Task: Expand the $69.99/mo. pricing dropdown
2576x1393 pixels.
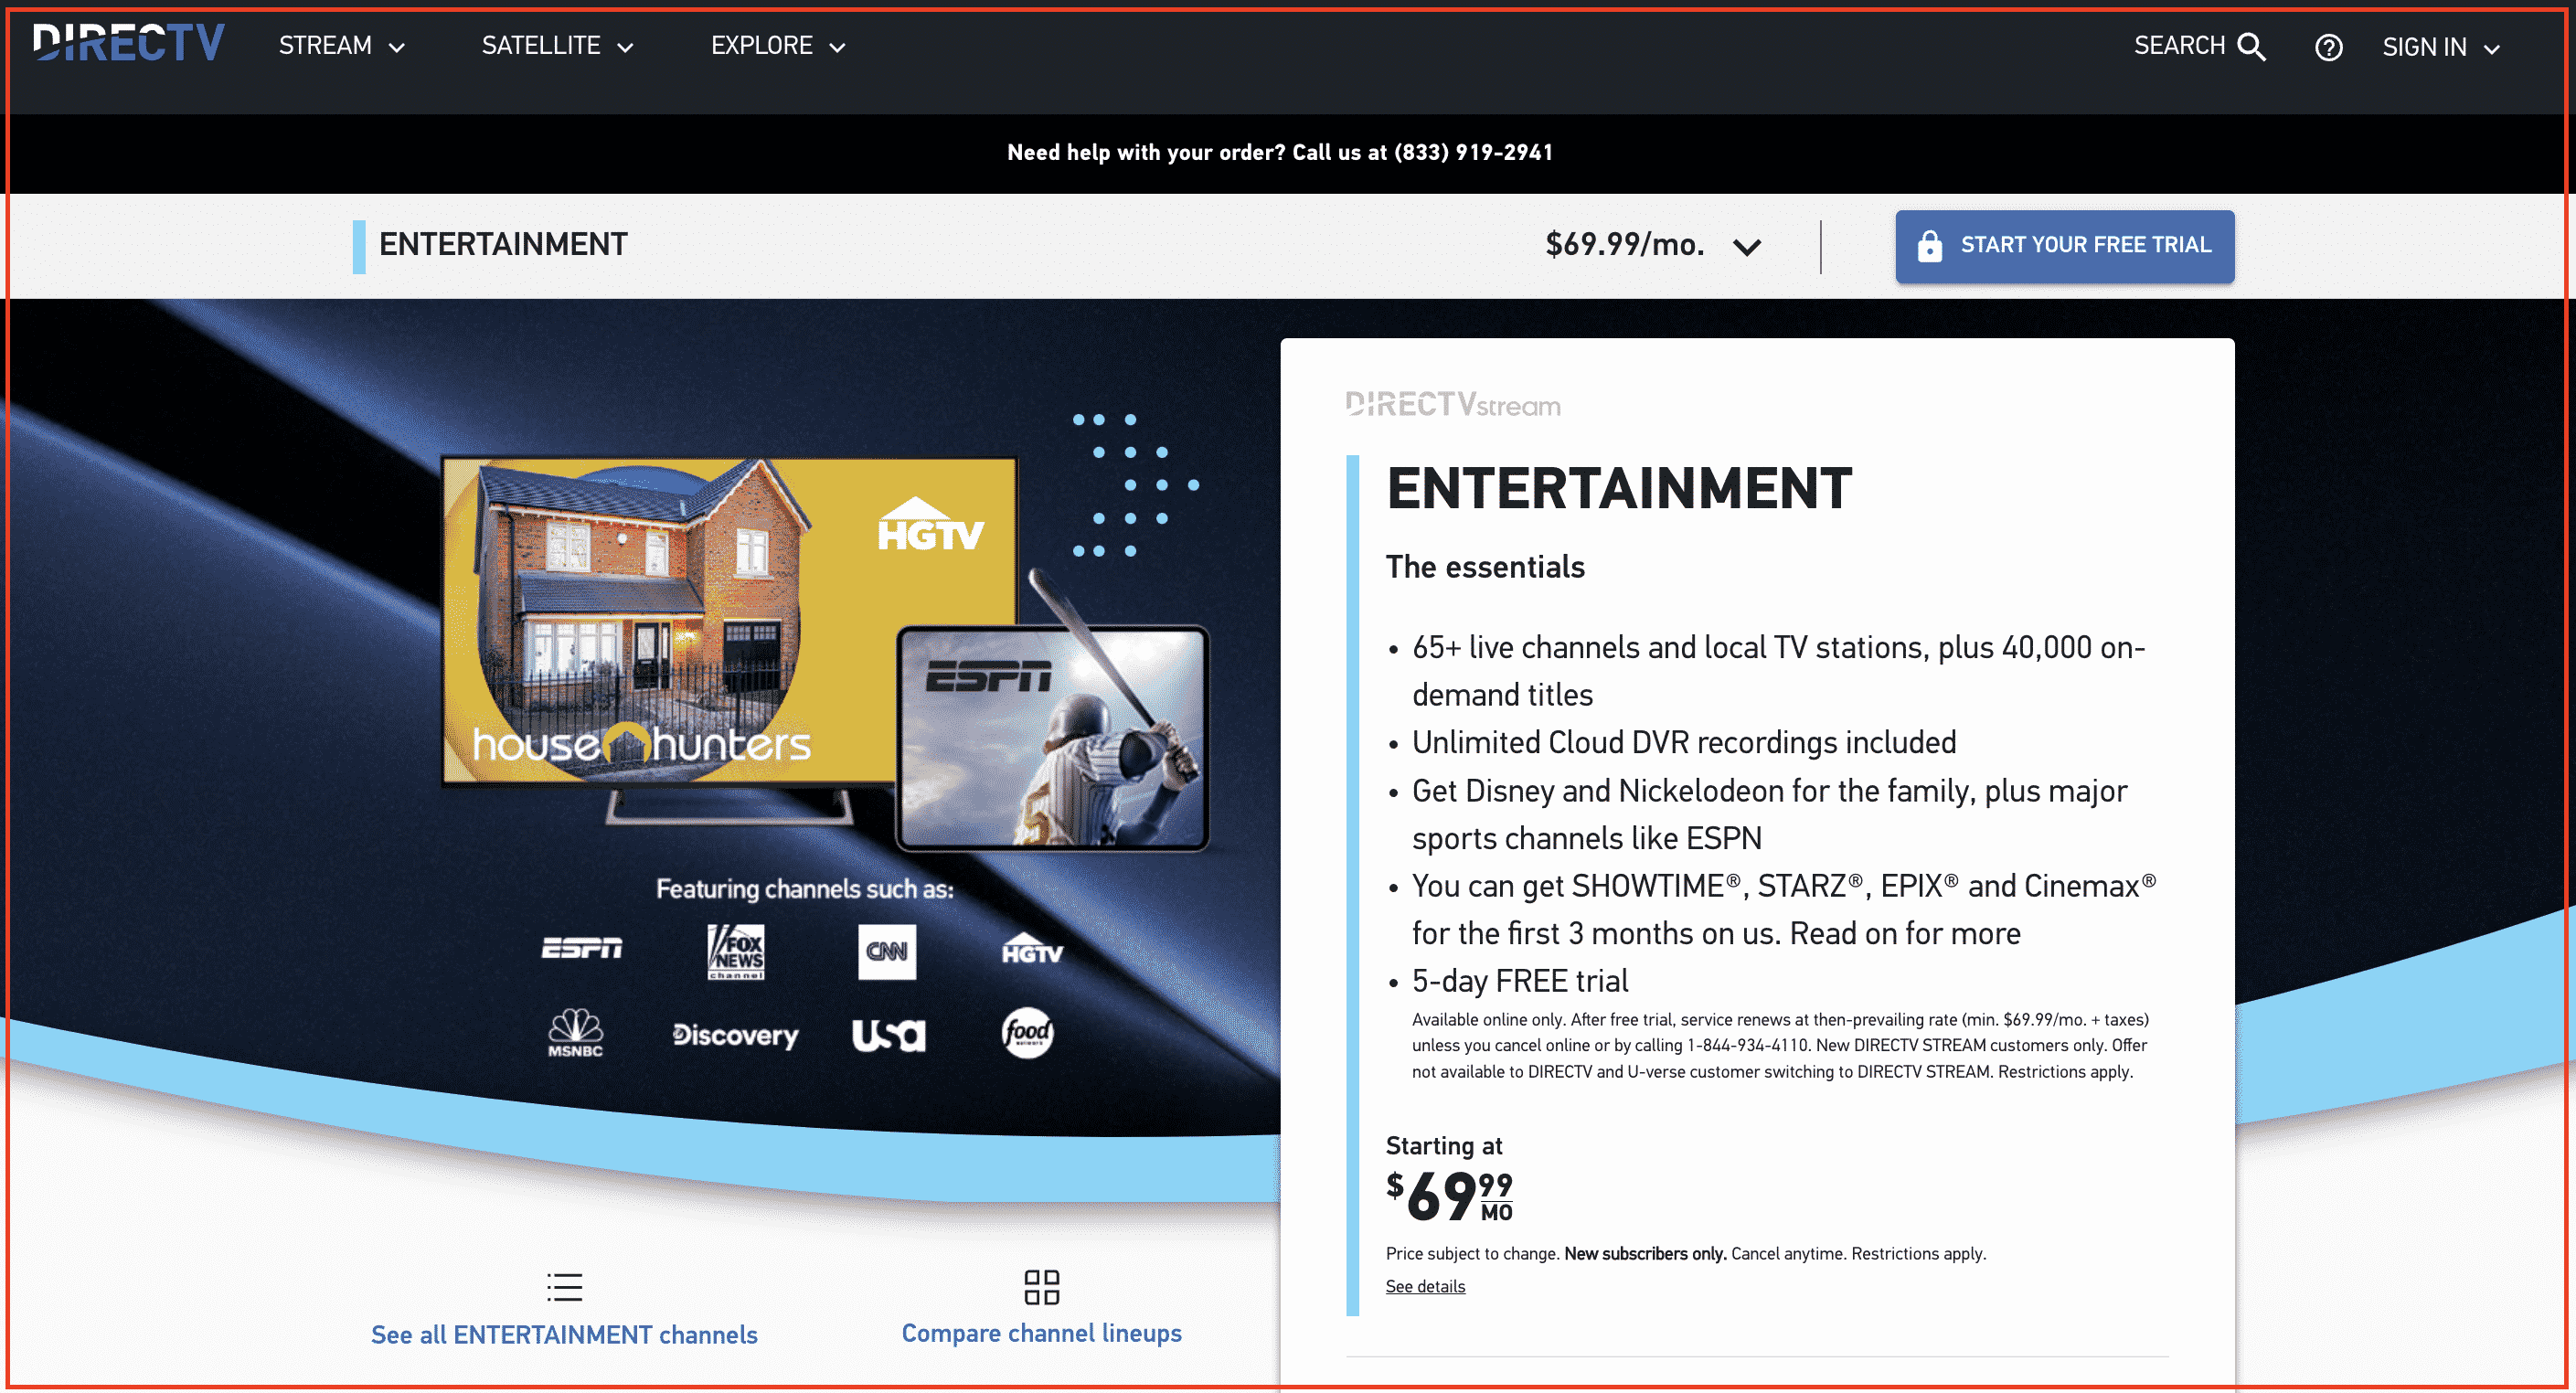Action: [1750, 245]
